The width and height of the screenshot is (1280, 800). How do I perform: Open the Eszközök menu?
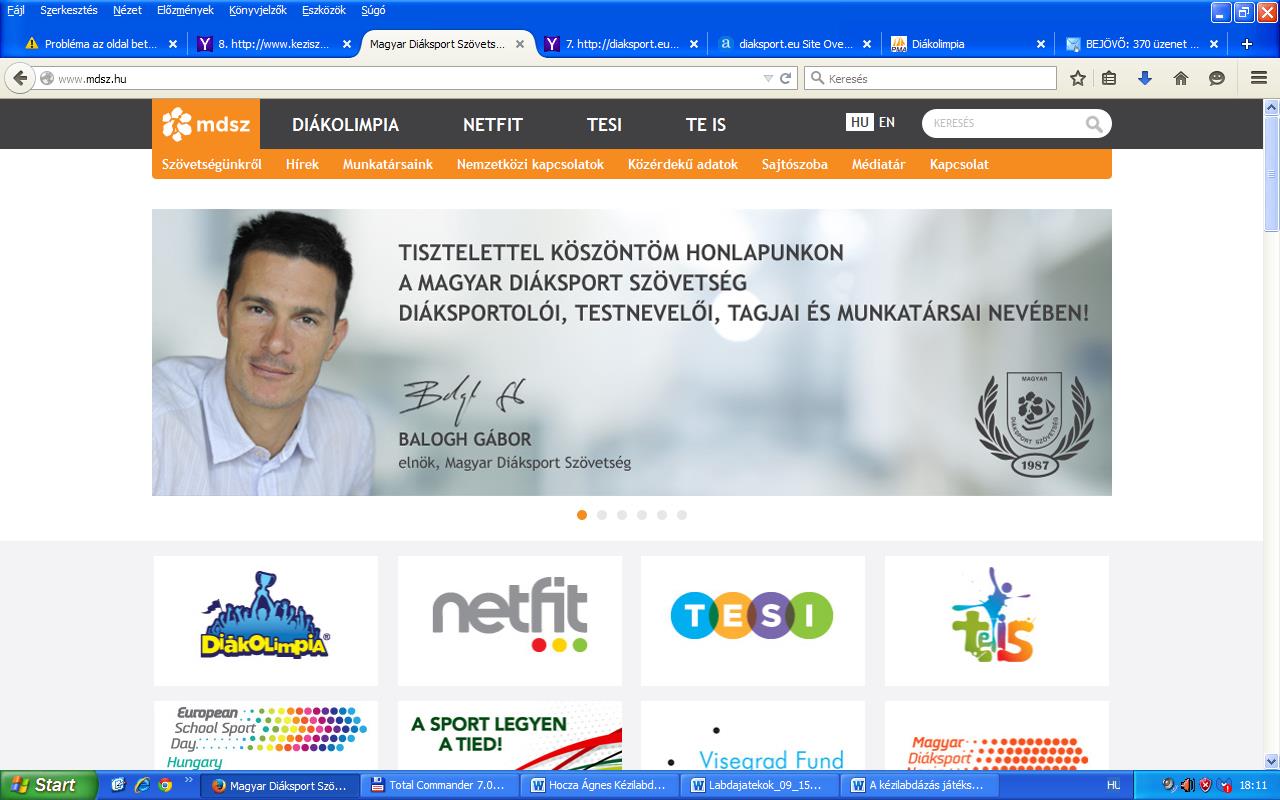[324, 11]
